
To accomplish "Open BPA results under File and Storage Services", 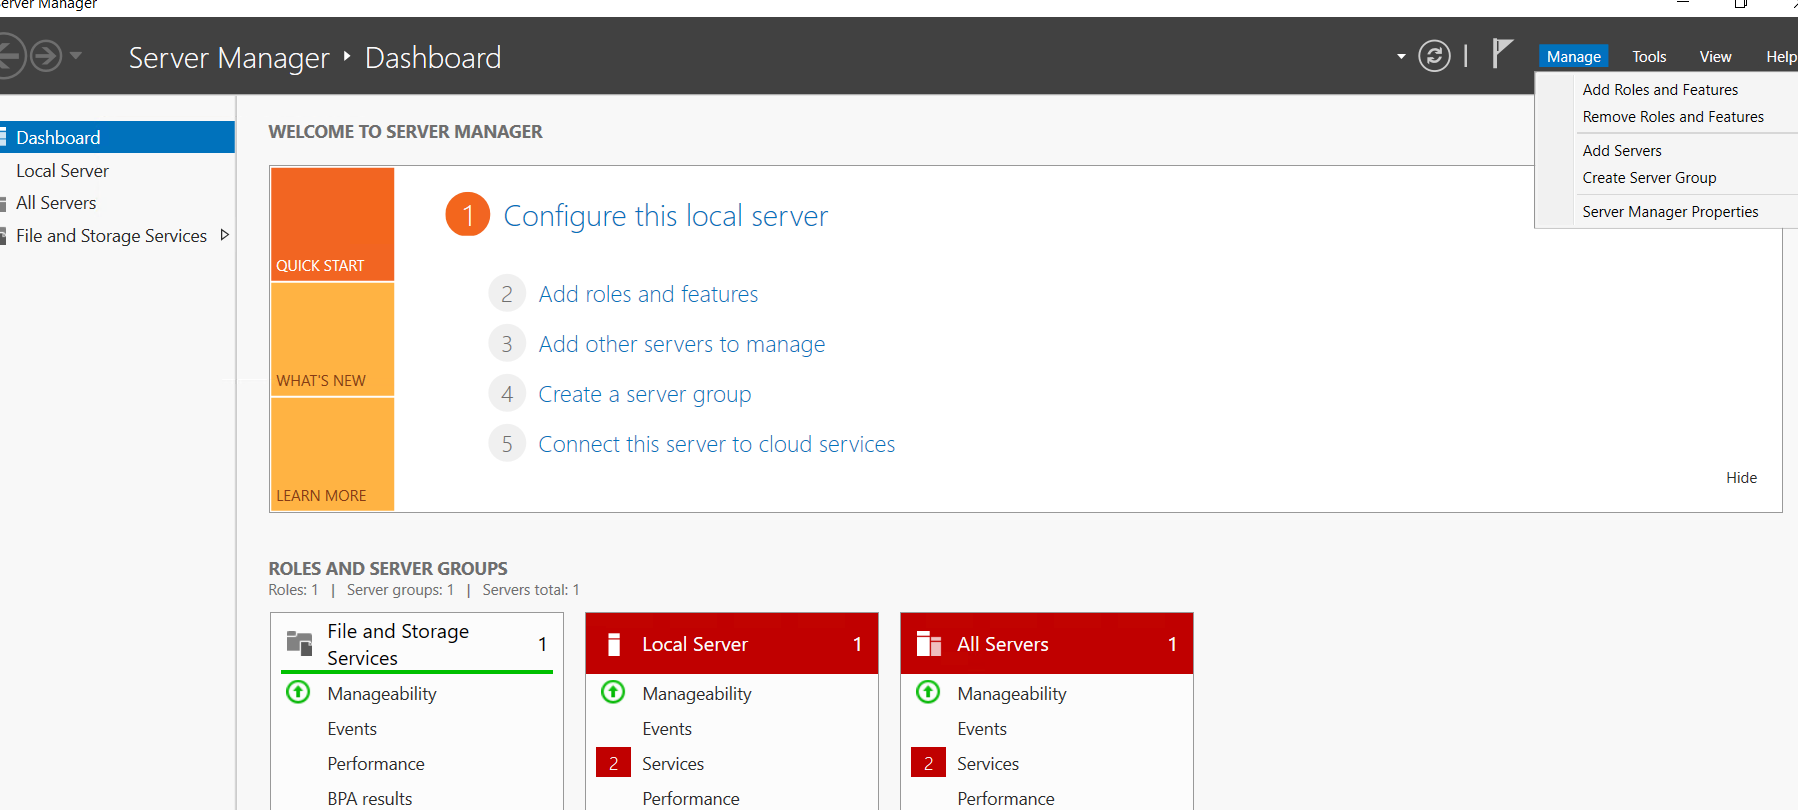I will coord(370,799).
